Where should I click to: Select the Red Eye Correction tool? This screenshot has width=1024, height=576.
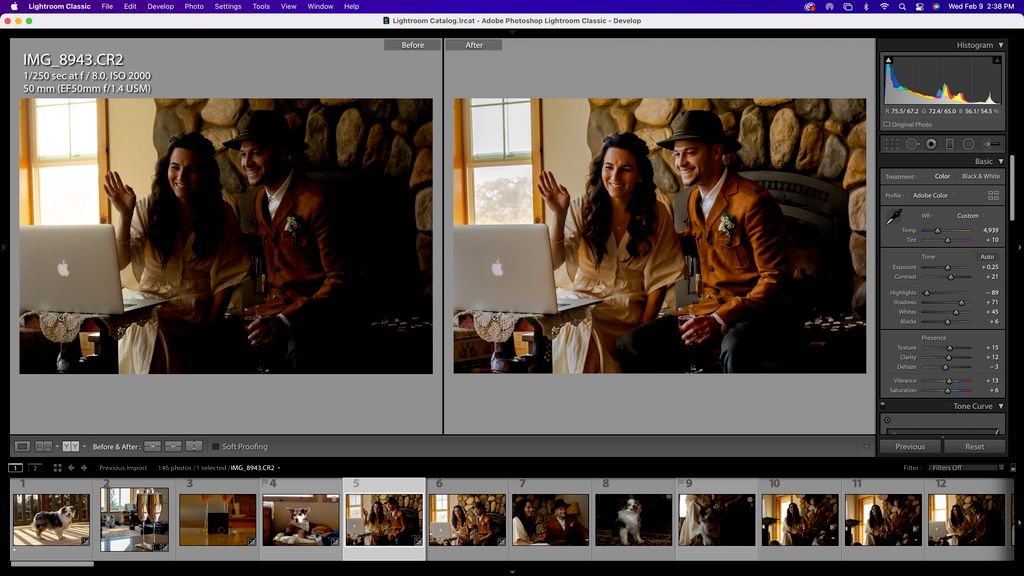[x=931, y=144]
